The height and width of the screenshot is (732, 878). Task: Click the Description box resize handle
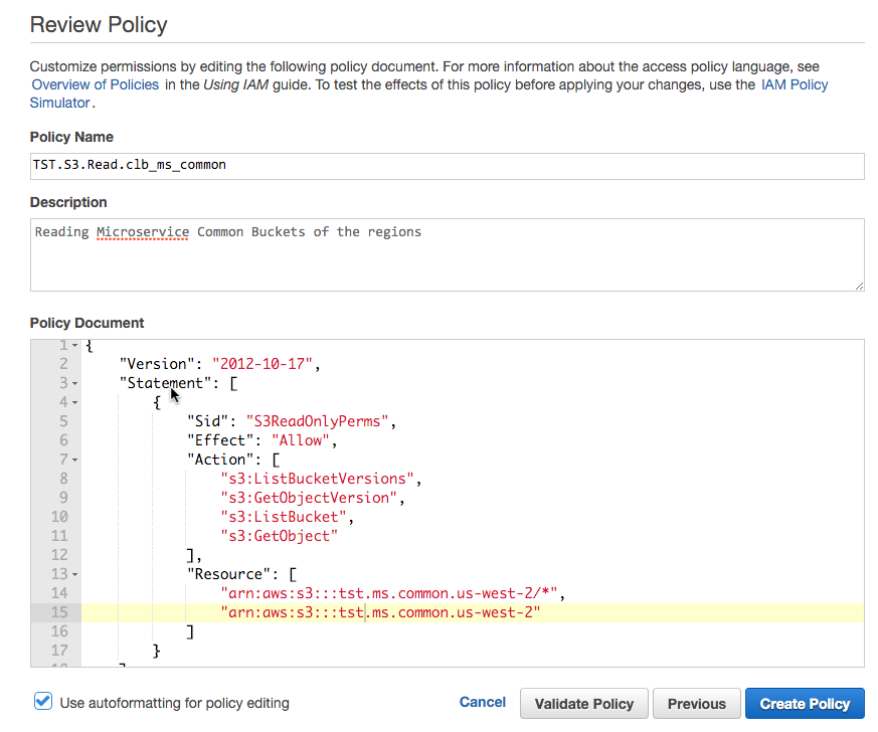pos(859,286)
